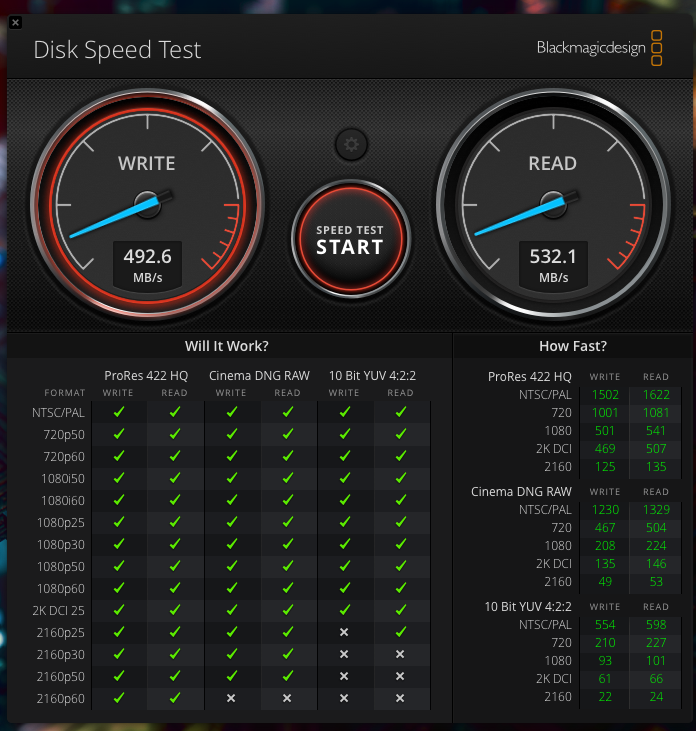Click ProRes 422 HQ column header in Will It Work
696x731 pixels.
146,376
